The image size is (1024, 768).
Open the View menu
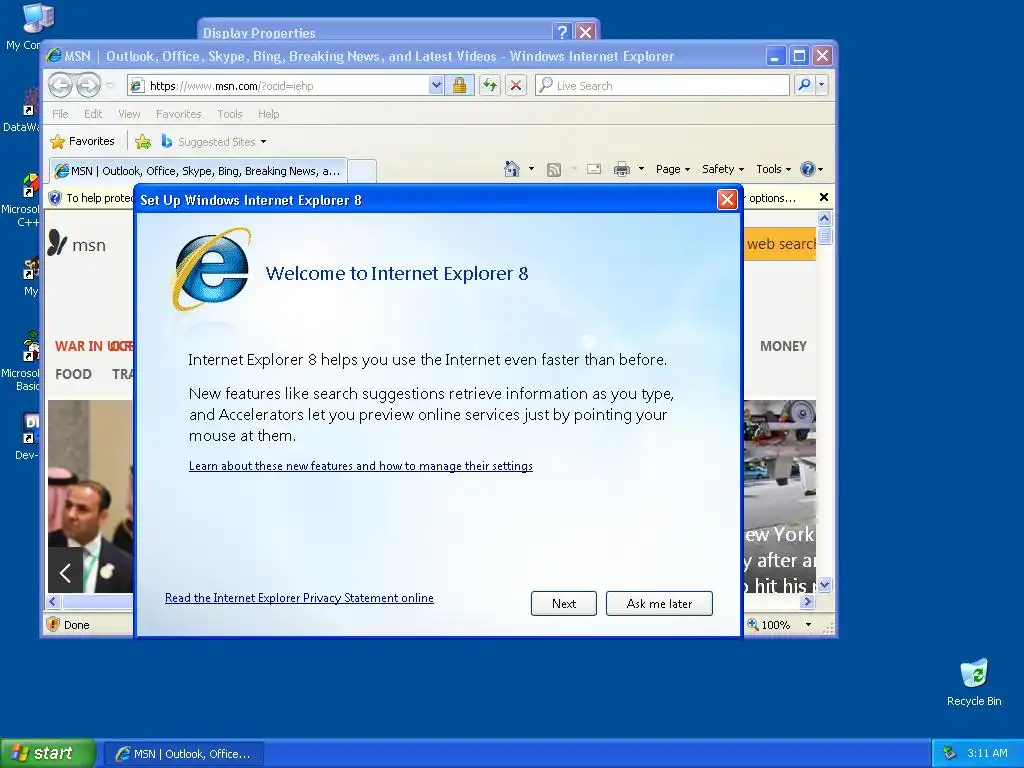[129, 114]
